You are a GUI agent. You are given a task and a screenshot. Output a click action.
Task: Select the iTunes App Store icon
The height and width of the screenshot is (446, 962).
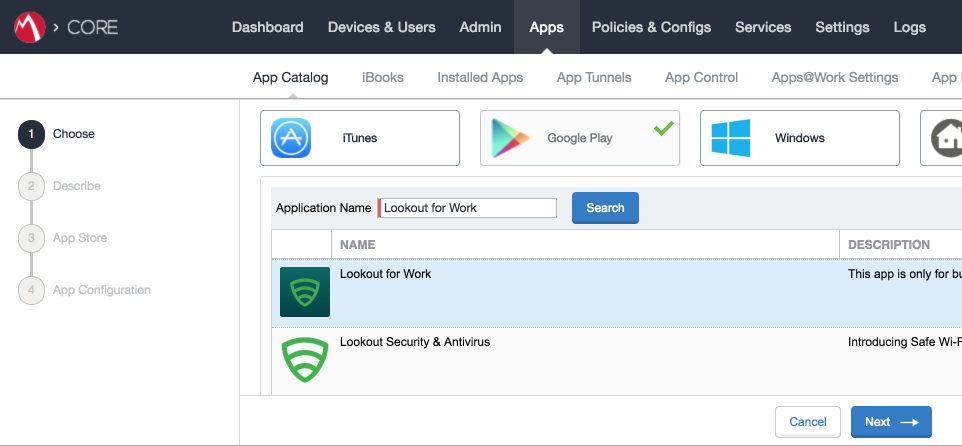(x=291, y=138)
